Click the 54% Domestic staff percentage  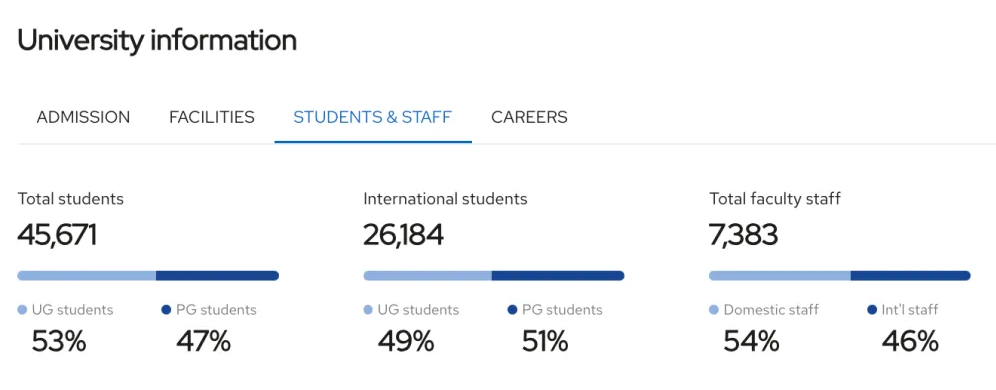(751, 342)
